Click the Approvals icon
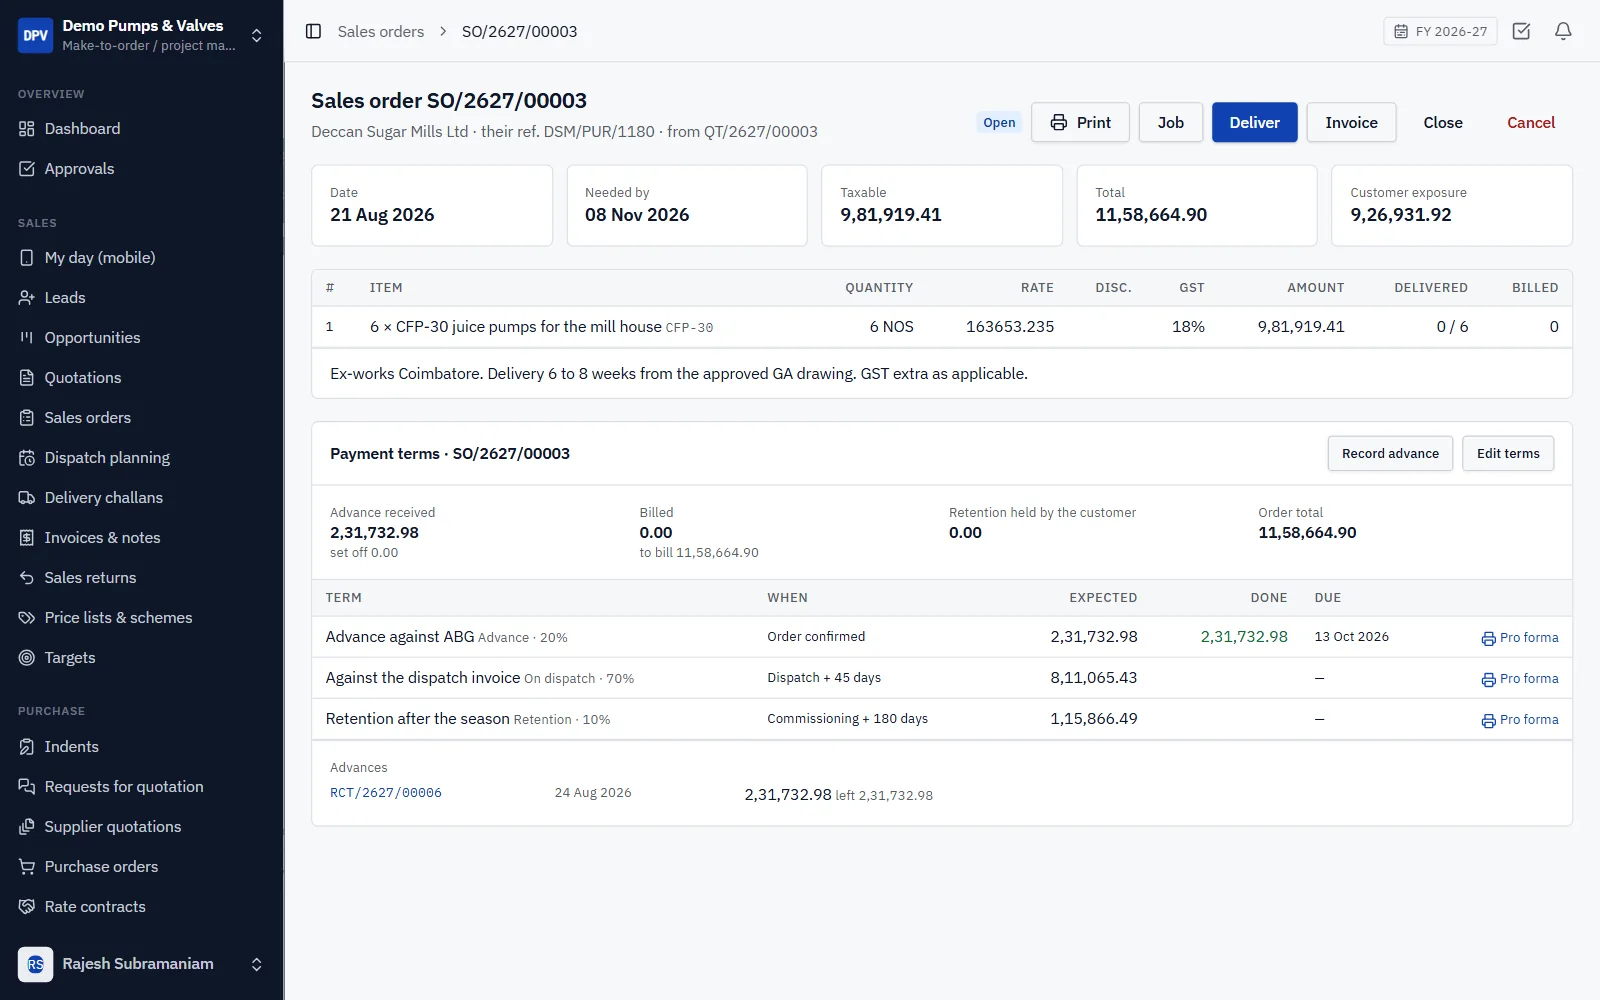The width and height of the screenshot is (1600, 1000). (x=27, y=169)
